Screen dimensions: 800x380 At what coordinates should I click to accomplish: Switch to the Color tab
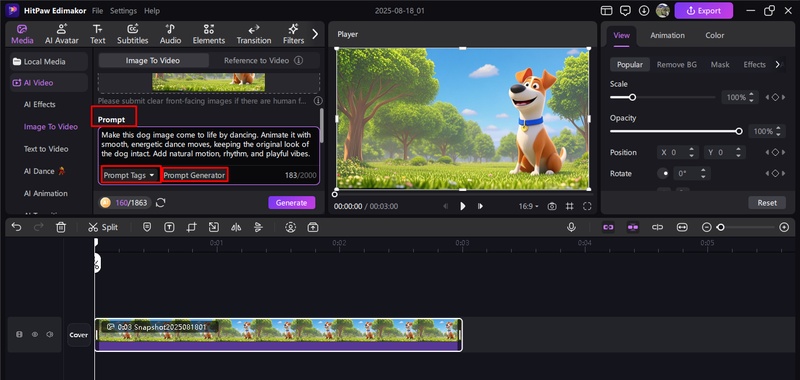click(714, 35)
